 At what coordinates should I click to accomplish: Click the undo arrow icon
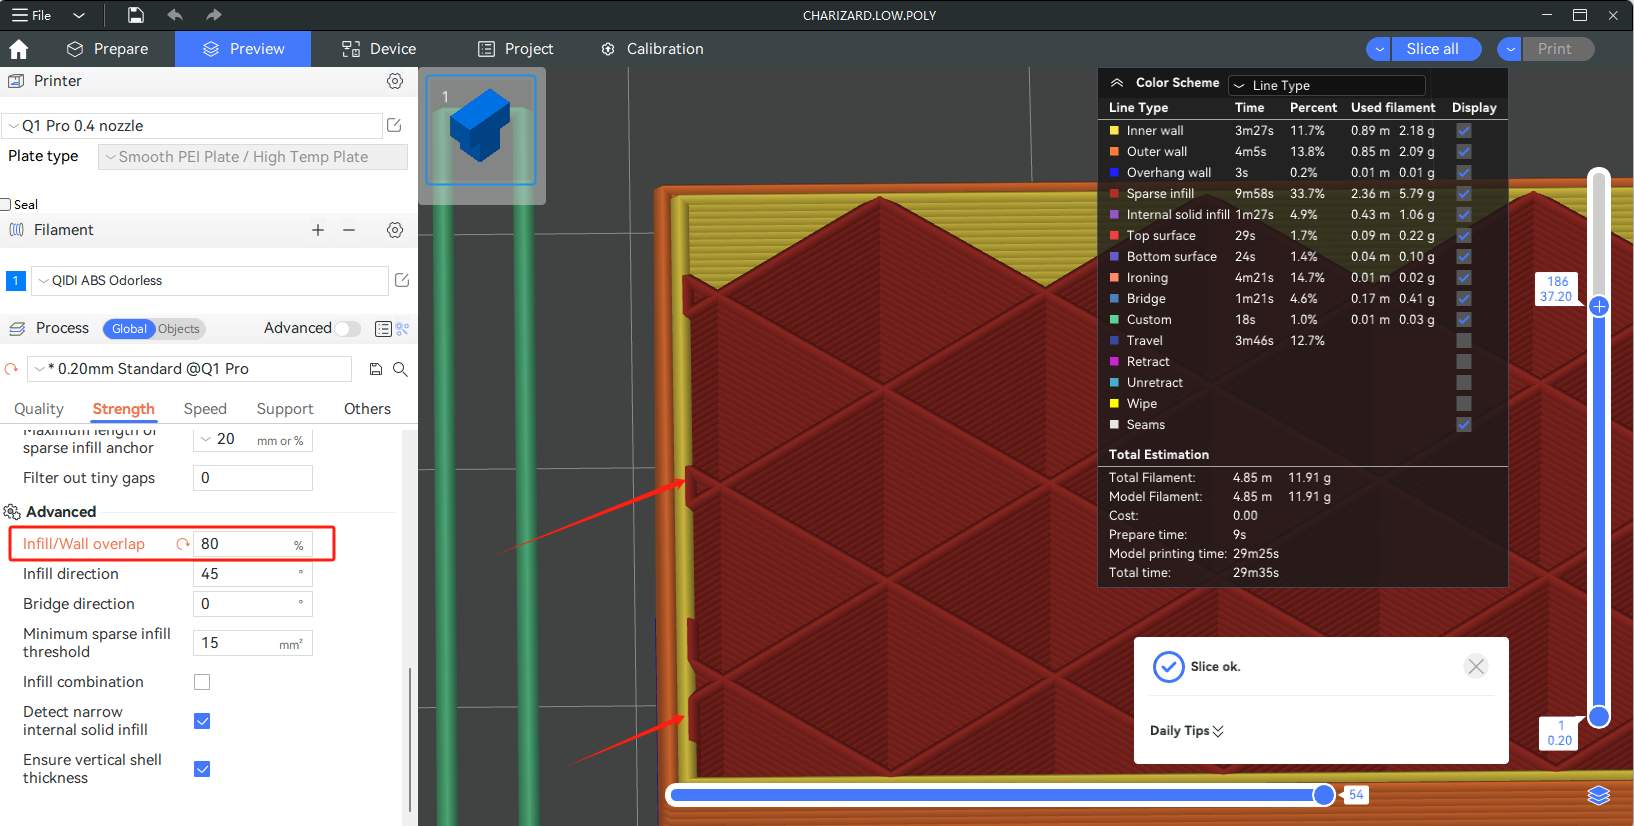pyautogui.click(x=175, y=15)
